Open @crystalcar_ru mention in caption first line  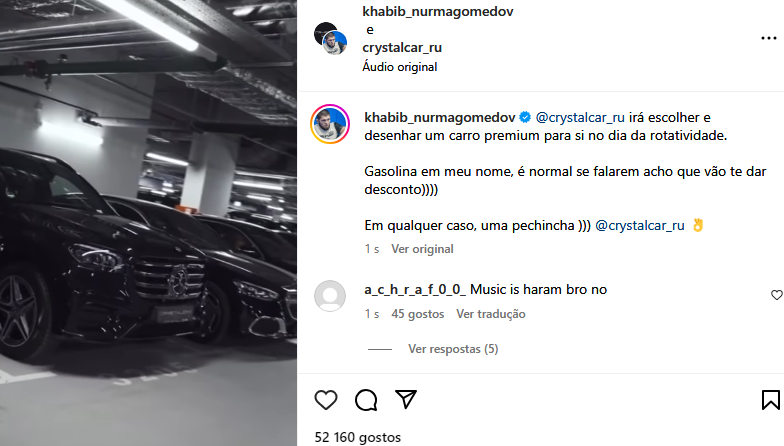click(580, 118)
